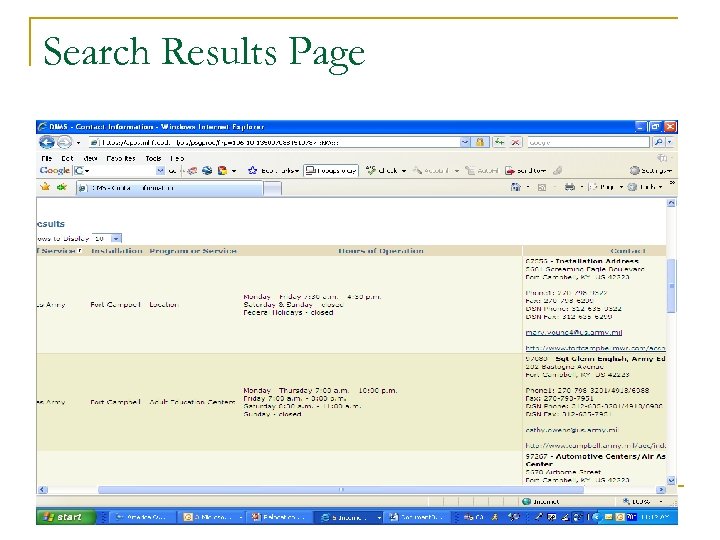Image resolution: width=720 pixels, height=540 pixels.
Task: Click the vertical scrollbar thumb
Action: [671, 286]
